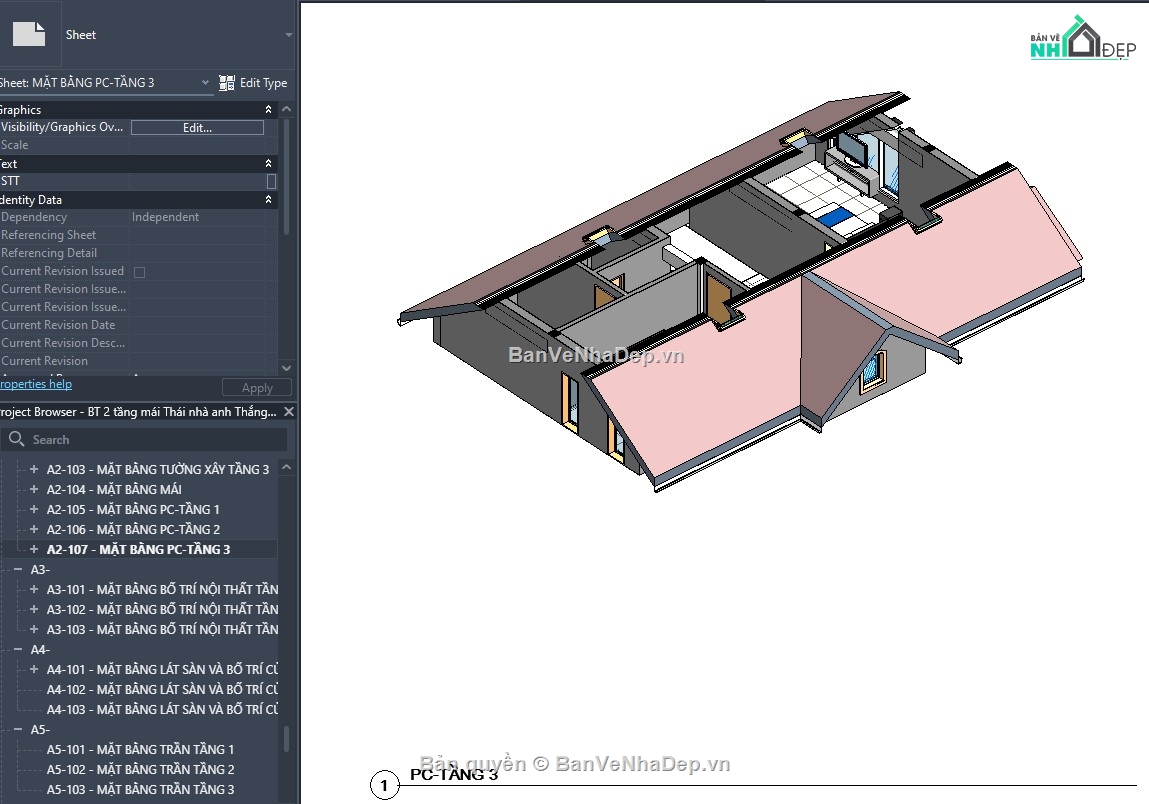Toggle the Current Revision Issued checkbox
The image size is (1149, 804).
pyautogui.click(x=139, y=272)
